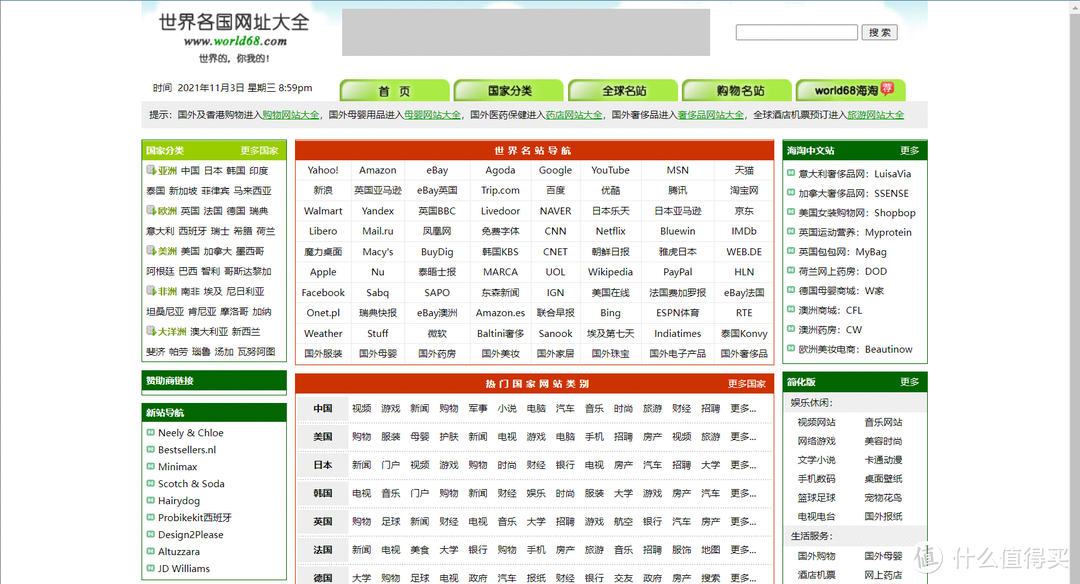
Task: Open the 奢侈品网站大全 tip link
Action: point(711,115)
